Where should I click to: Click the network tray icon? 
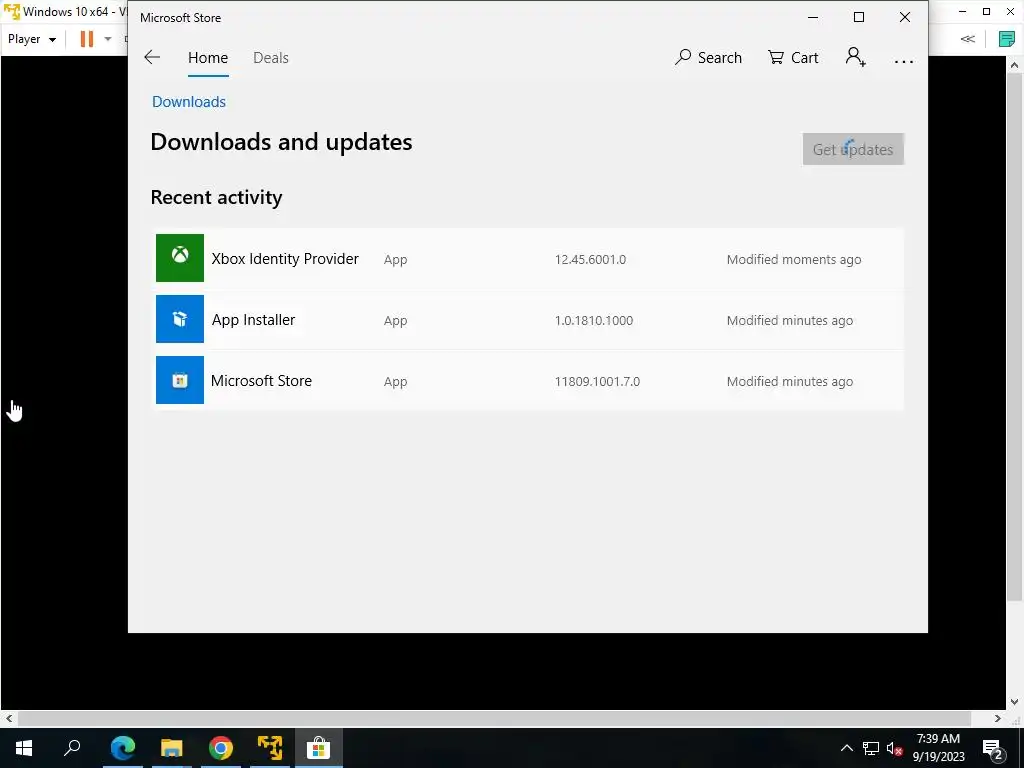871,748
